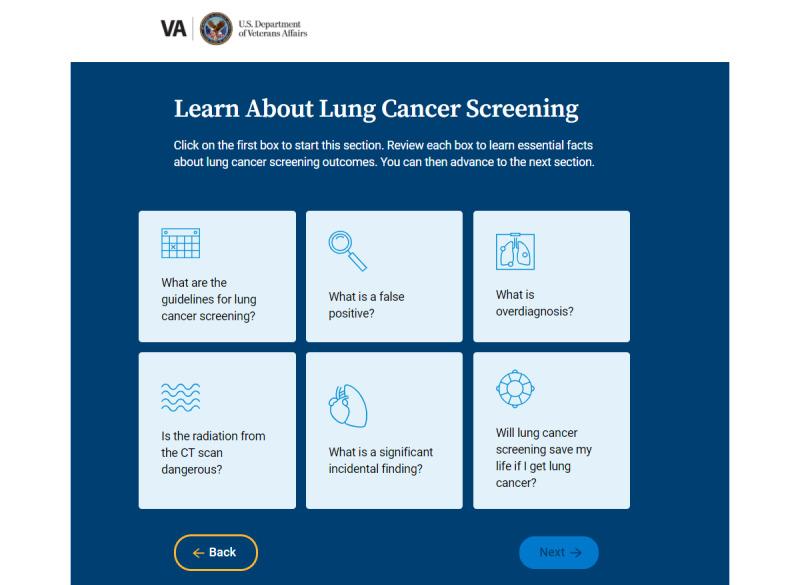
Task: Click the heart and lung incidental finding icon
Action: (347, 406)
